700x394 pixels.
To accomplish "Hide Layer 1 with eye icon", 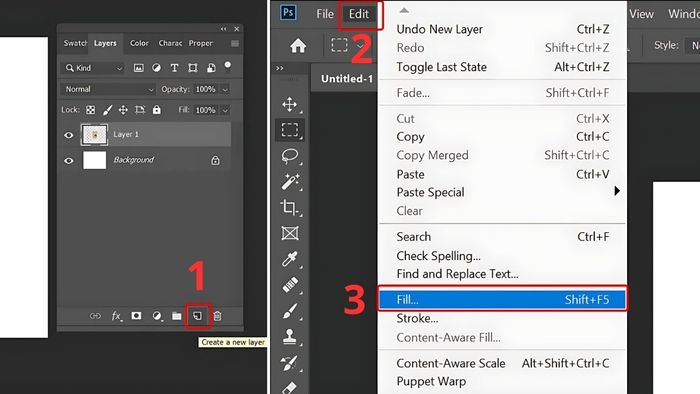I will [x=69, y=135].
